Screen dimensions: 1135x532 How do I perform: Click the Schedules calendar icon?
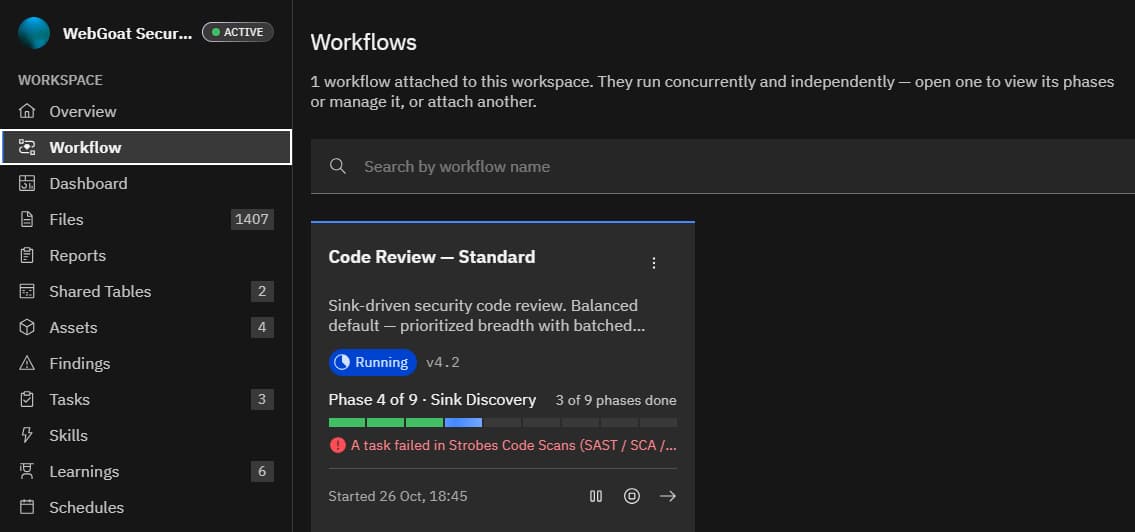point(27,507)
